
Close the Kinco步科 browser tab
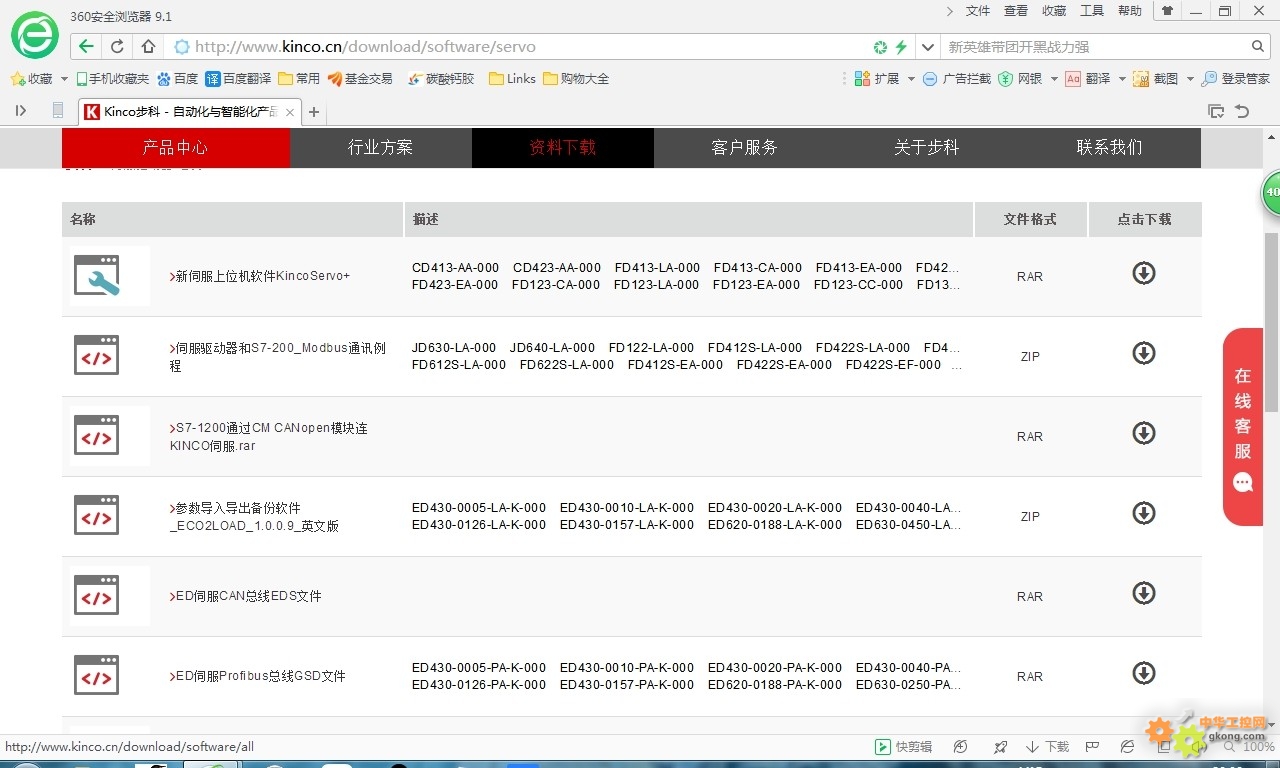290,112
